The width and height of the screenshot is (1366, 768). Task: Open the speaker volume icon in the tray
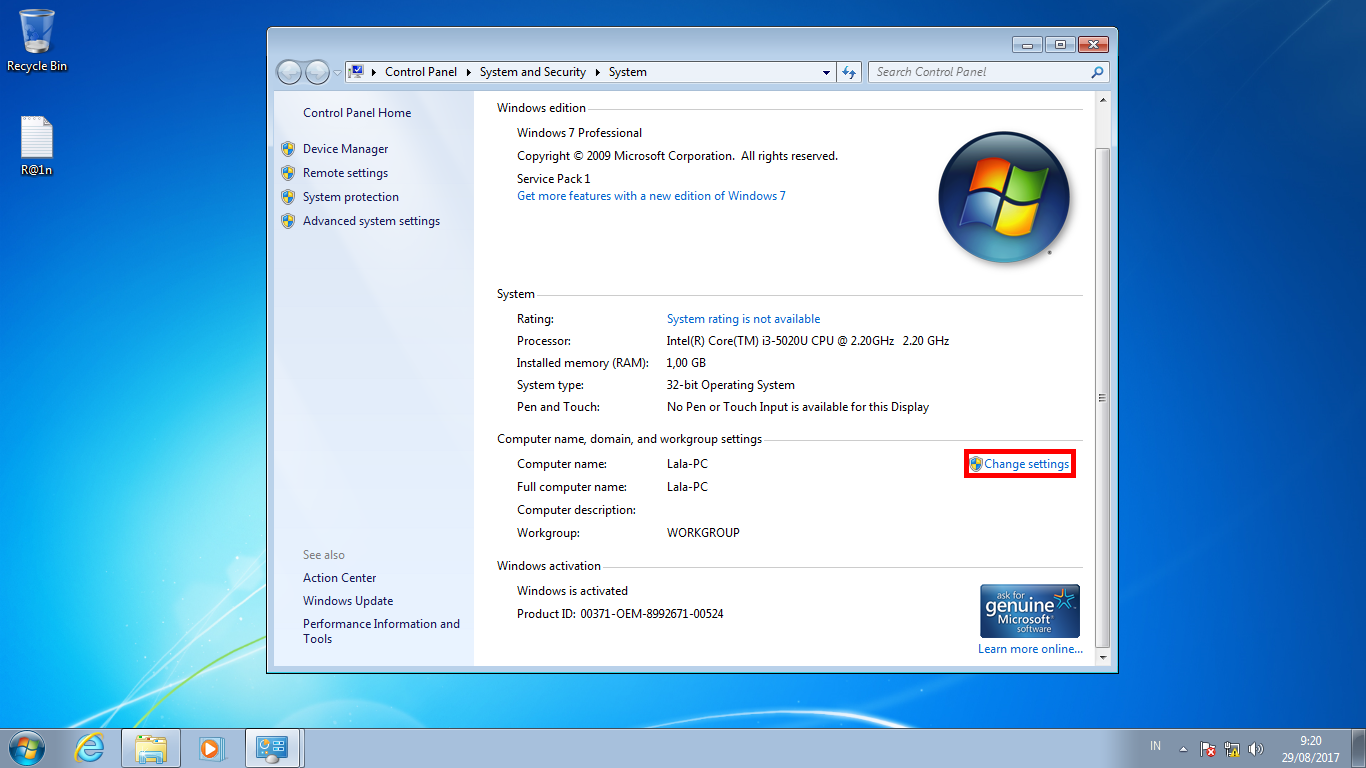pyautogui.click(x=1256, y=748)
